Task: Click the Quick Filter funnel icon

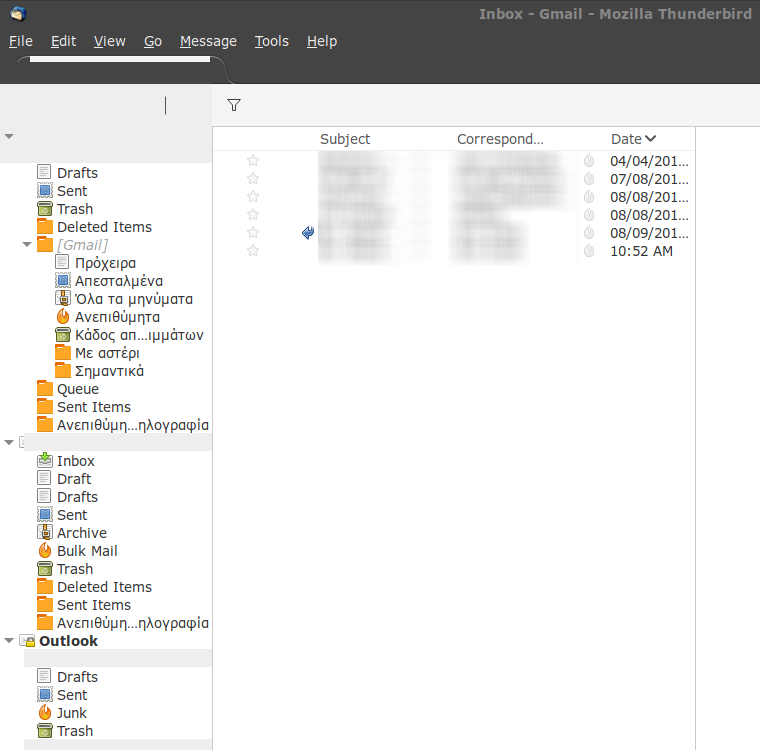Action: (x=234, y=105)
